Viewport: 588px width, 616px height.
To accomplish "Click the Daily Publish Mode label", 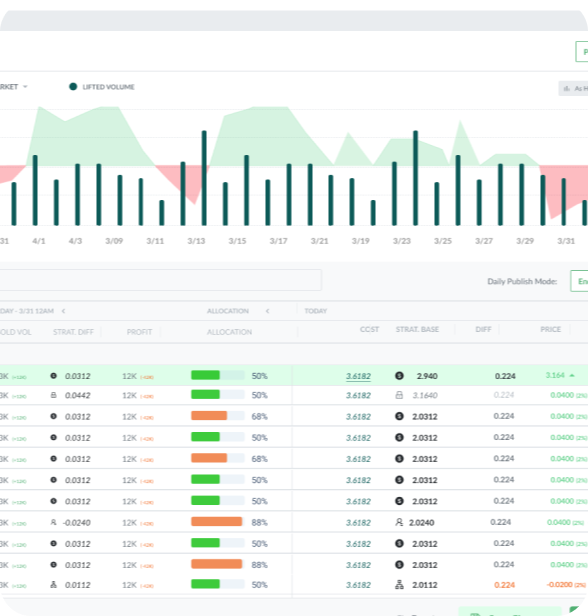I will point(522,281).
